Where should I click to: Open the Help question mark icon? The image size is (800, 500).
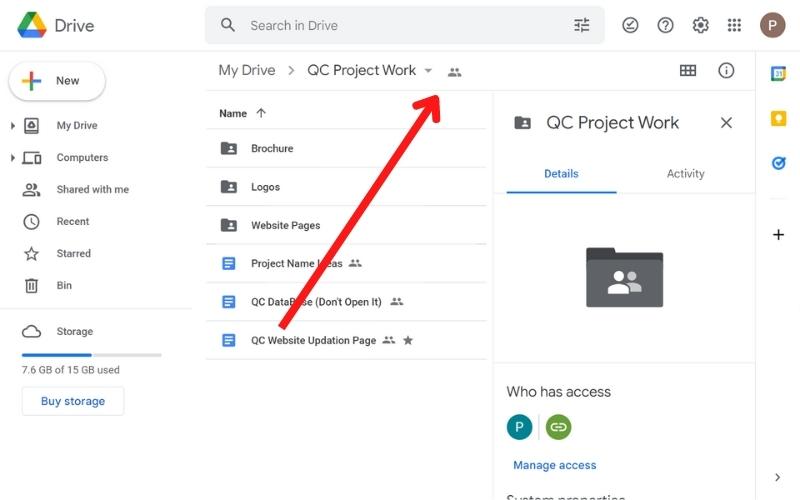click(x=665, y=26)
